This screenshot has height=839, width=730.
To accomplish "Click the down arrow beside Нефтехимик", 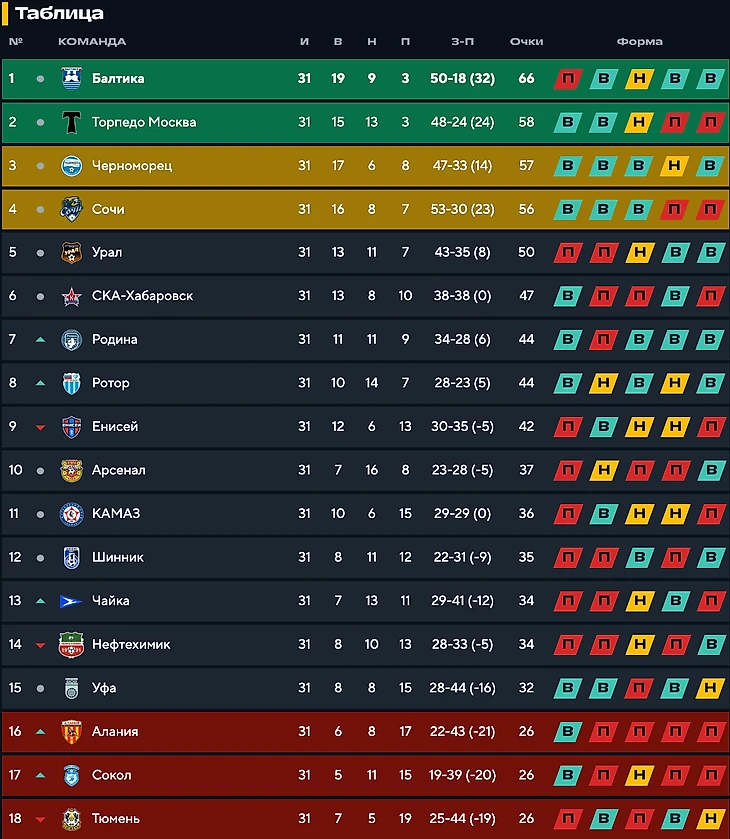I will (x=40, y=645).
